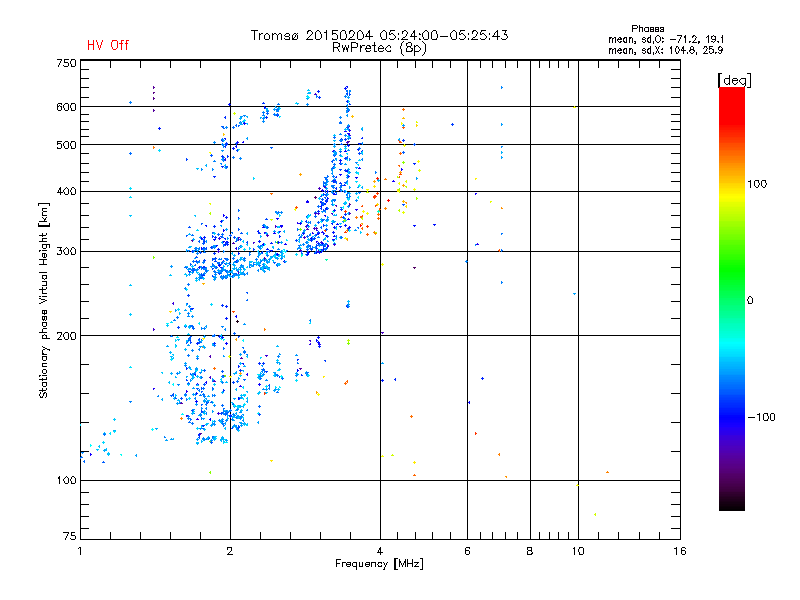Click y-axis label '75'
This screenshot has width=800, height=600.
pyautogui.click(x=70, y=536)
